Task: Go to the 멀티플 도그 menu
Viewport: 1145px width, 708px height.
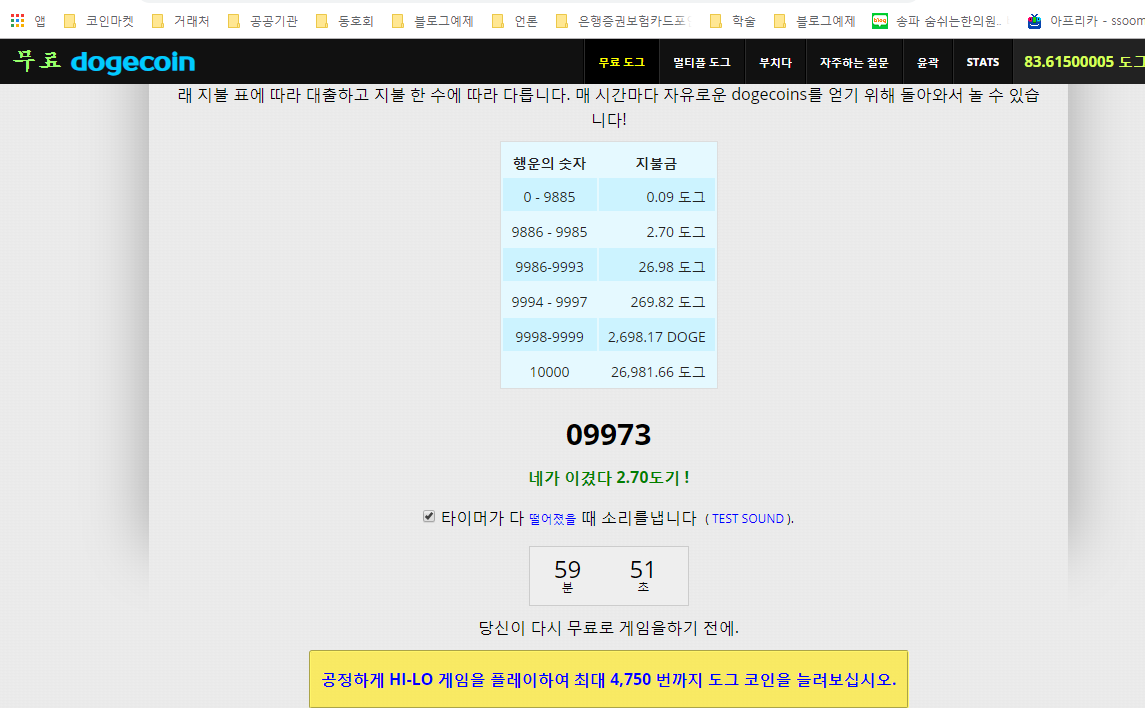Action: [702, 62]
